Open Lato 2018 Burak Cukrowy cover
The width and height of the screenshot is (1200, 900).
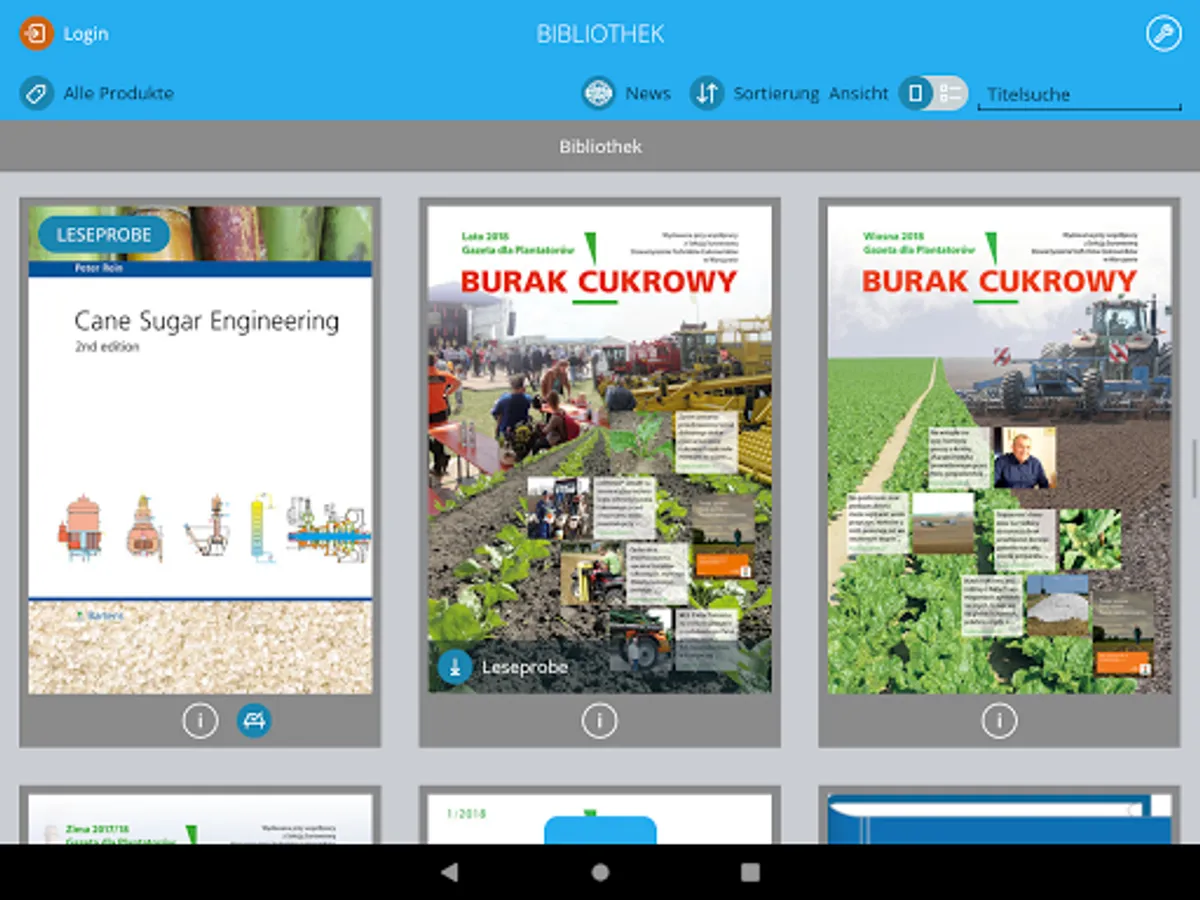coord(600,450)
